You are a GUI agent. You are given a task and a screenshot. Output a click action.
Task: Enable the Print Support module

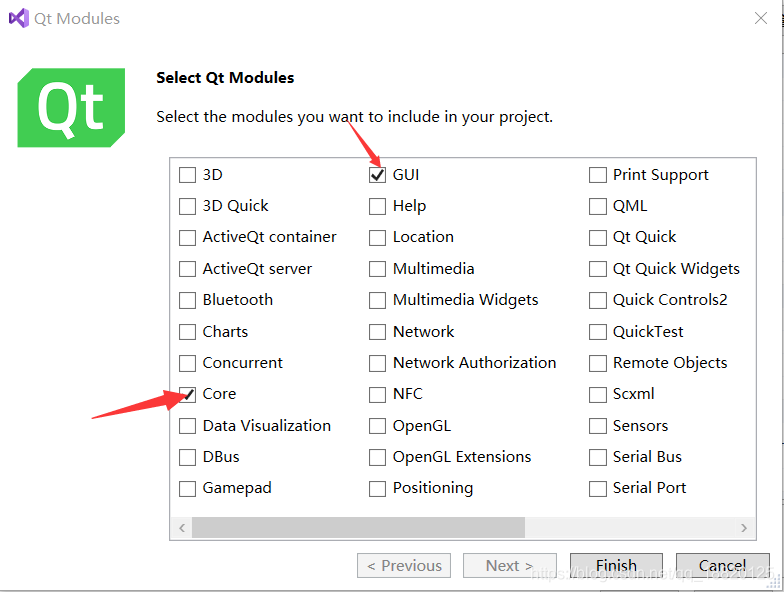coord(598,175)
